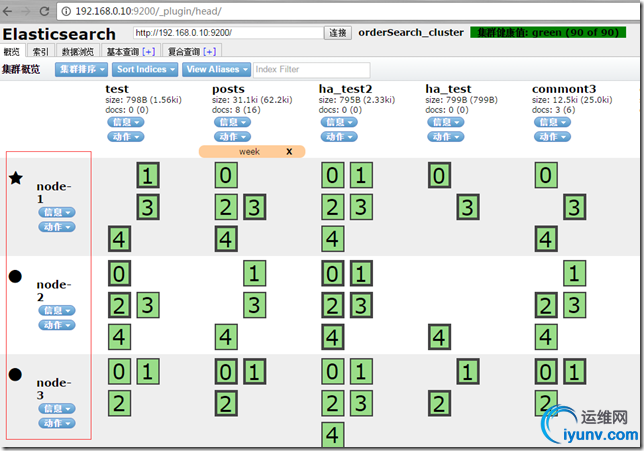Click shard 2 of commont3 on node-2
Screen dimensions: 644x451
click(546, 306)
